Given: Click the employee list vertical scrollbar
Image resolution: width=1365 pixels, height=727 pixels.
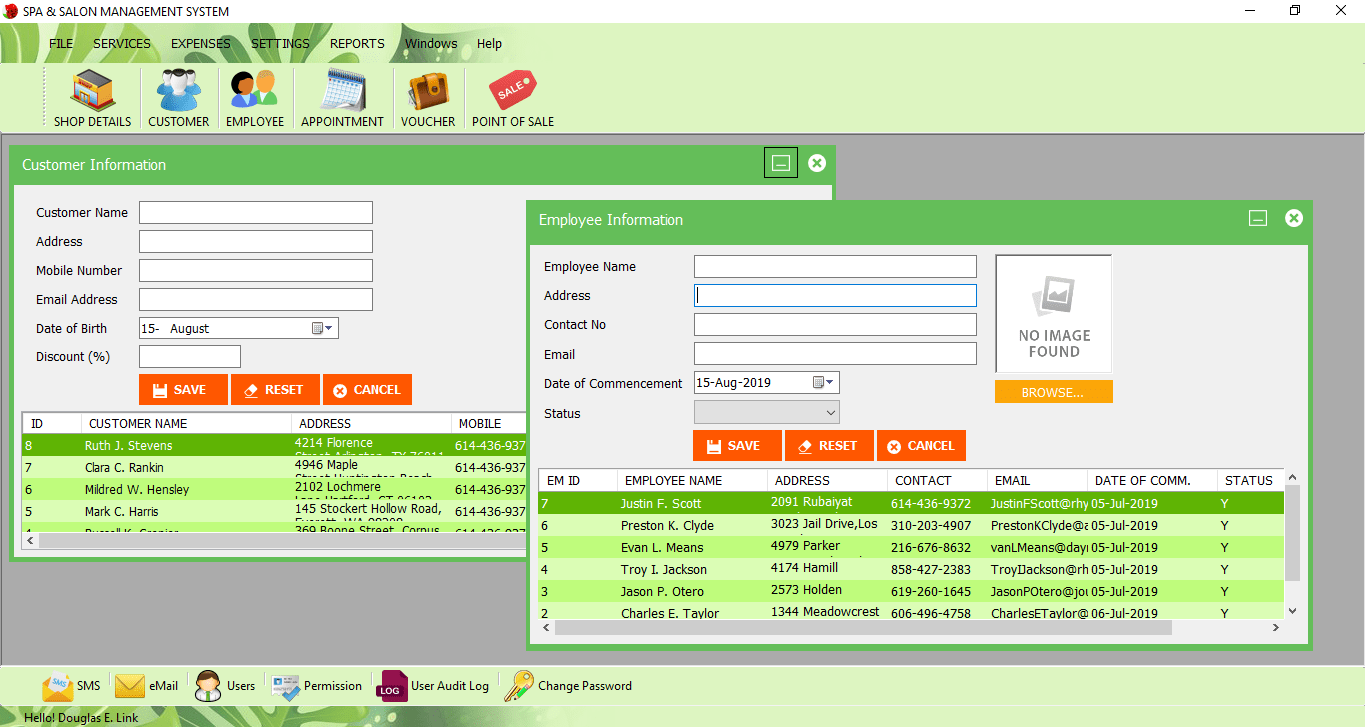Looking at the screenshot, I should 1292,533.
